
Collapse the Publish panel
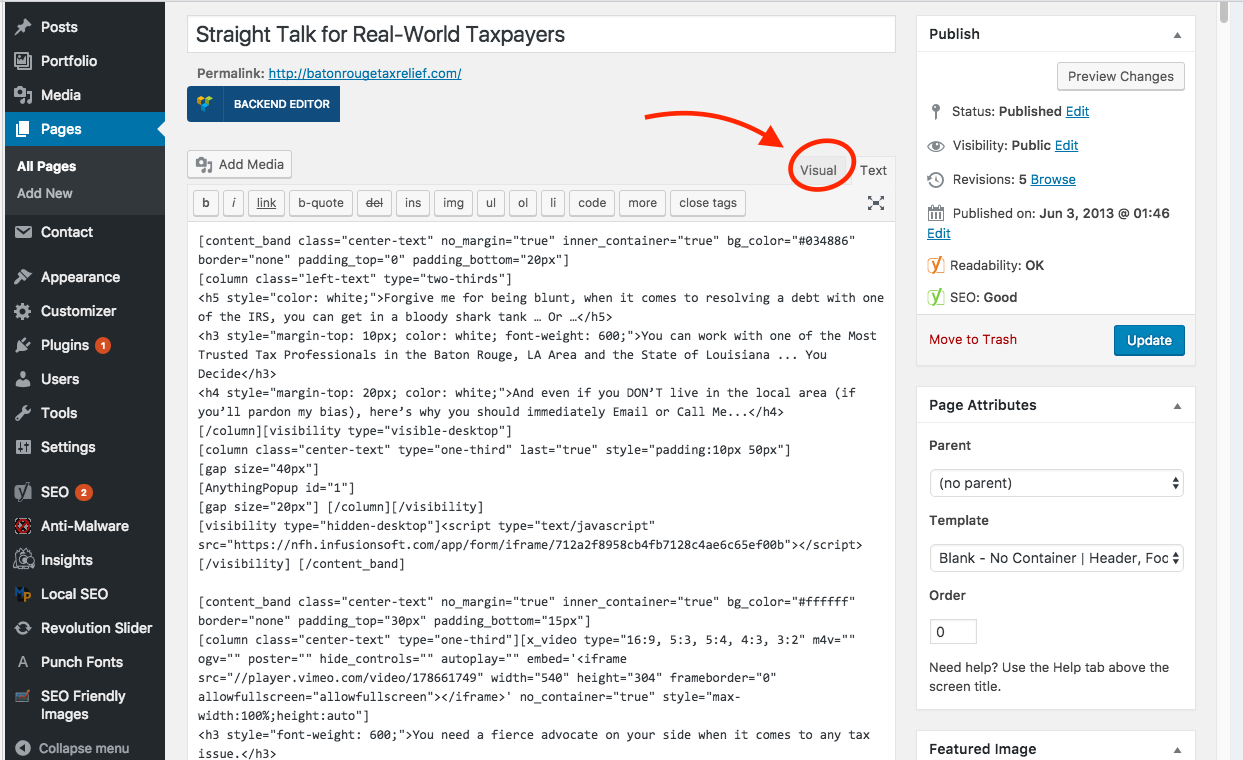coord(1177,34)
